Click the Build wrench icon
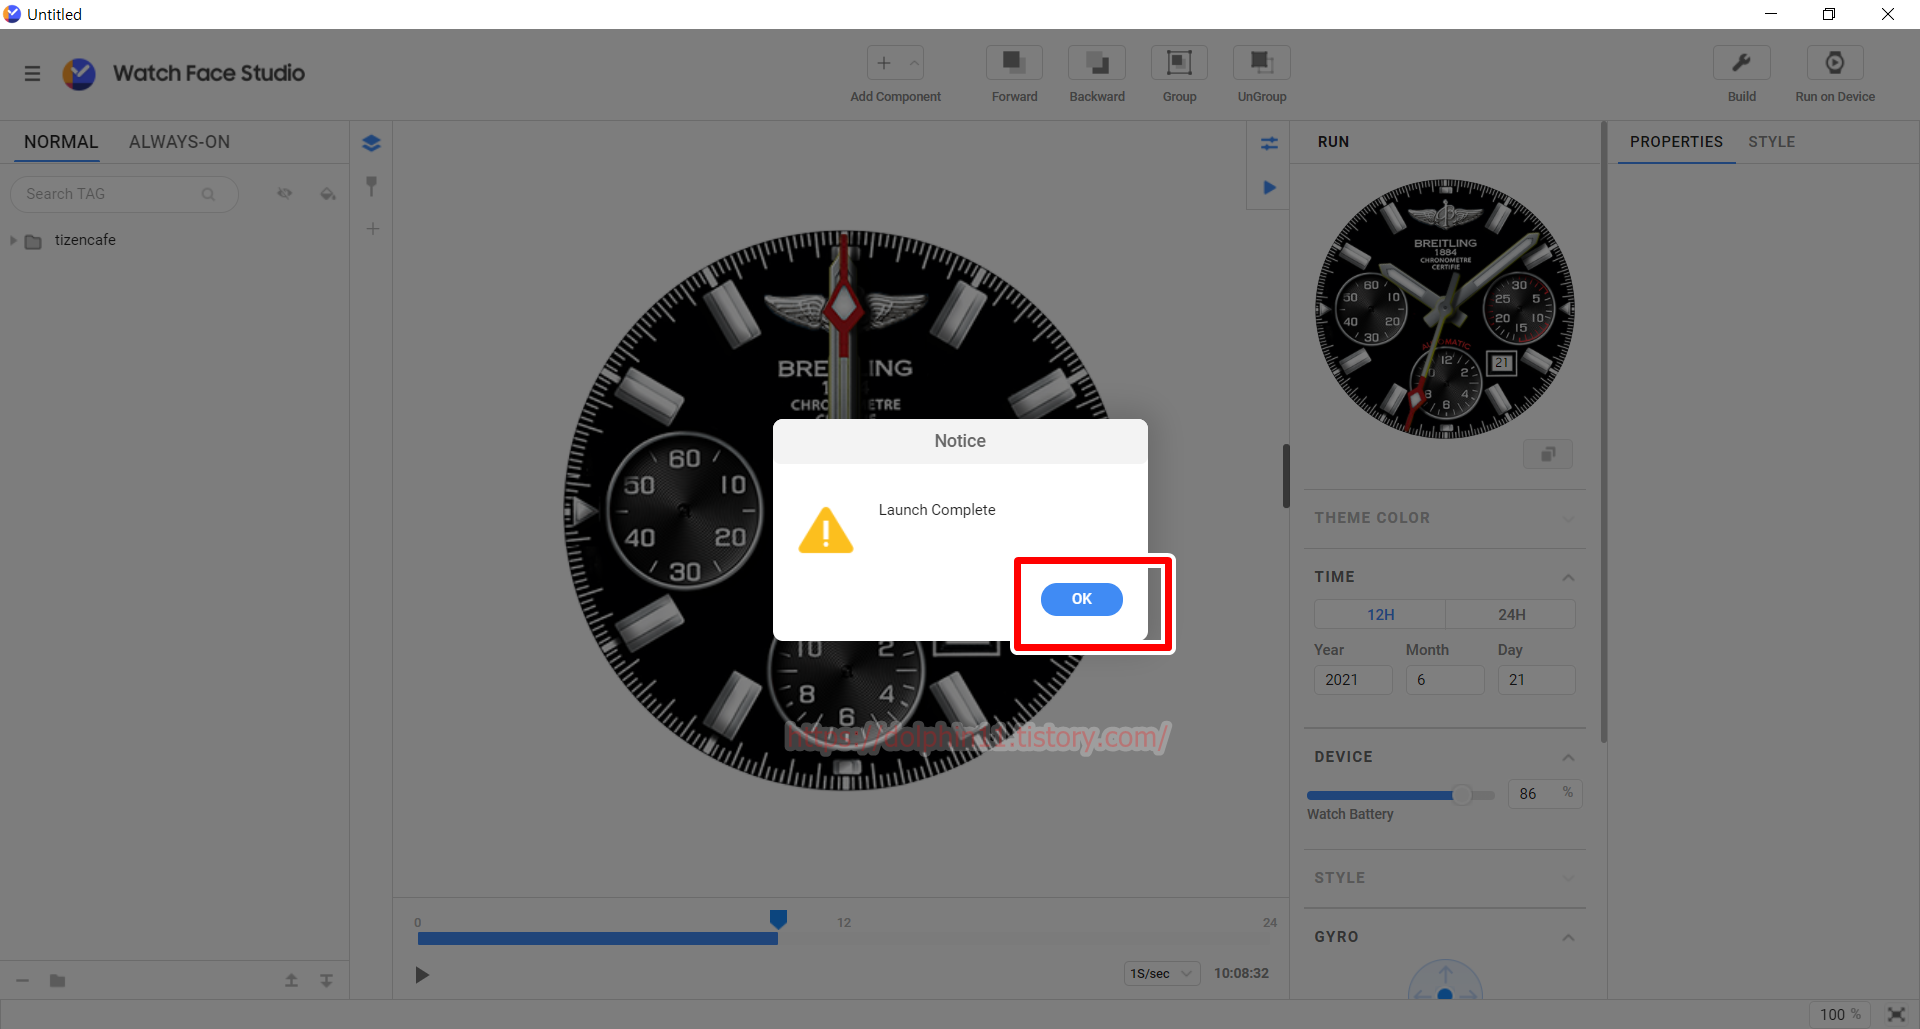1920x1029 pixels. [1742, 62]
